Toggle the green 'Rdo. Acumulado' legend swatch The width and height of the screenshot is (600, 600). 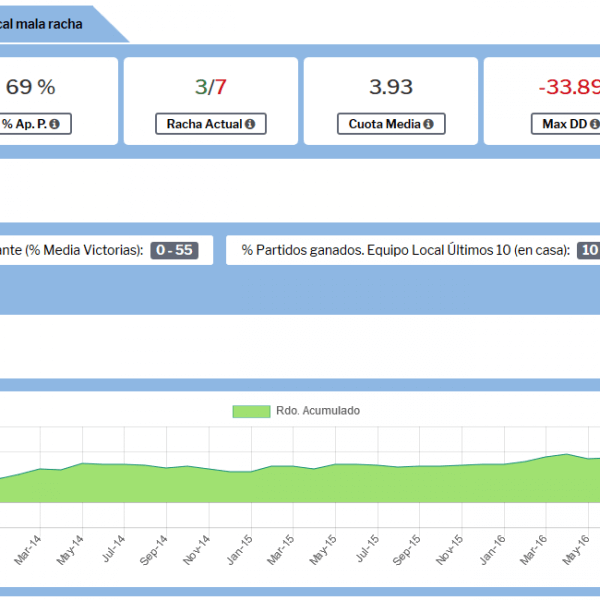251,411
